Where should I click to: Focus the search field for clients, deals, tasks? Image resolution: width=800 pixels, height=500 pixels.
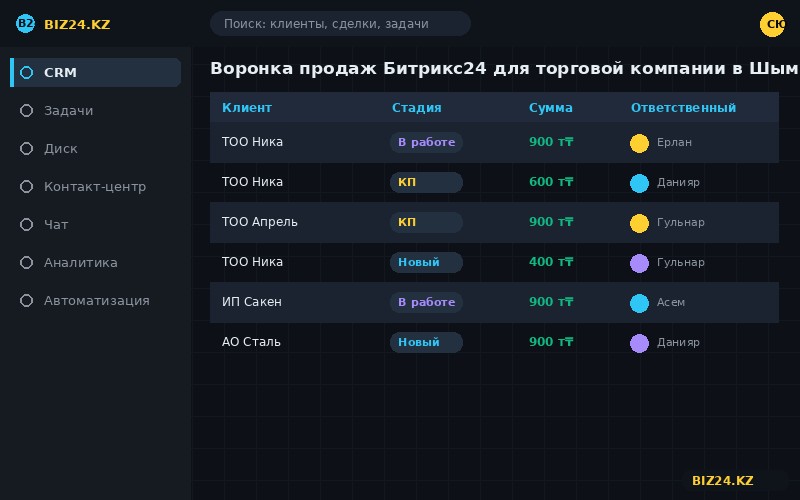click(340, 23)
